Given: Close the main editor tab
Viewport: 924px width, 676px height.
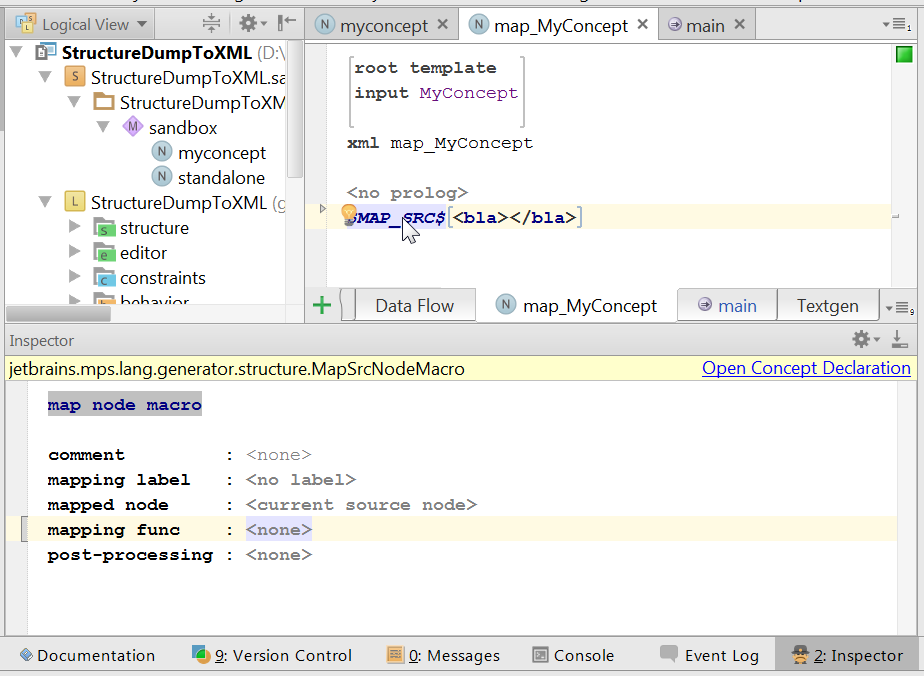Looking at the screenshot, I should click(x=739, y=25).
